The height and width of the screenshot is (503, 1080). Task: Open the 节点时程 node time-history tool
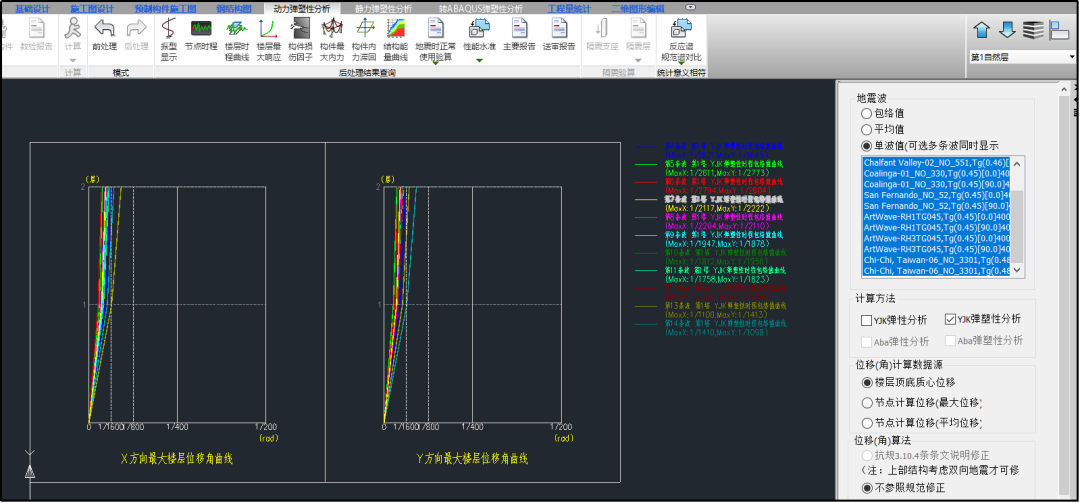[x=201, y=34]
